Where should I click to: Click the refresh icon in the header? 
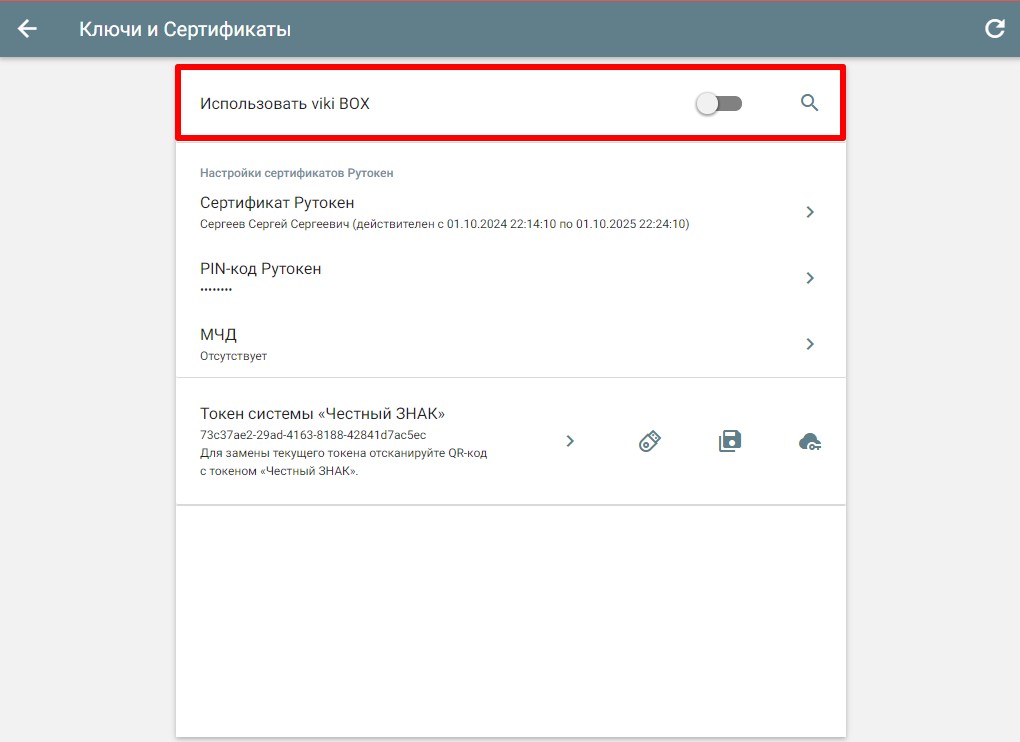tap(994, 29)
